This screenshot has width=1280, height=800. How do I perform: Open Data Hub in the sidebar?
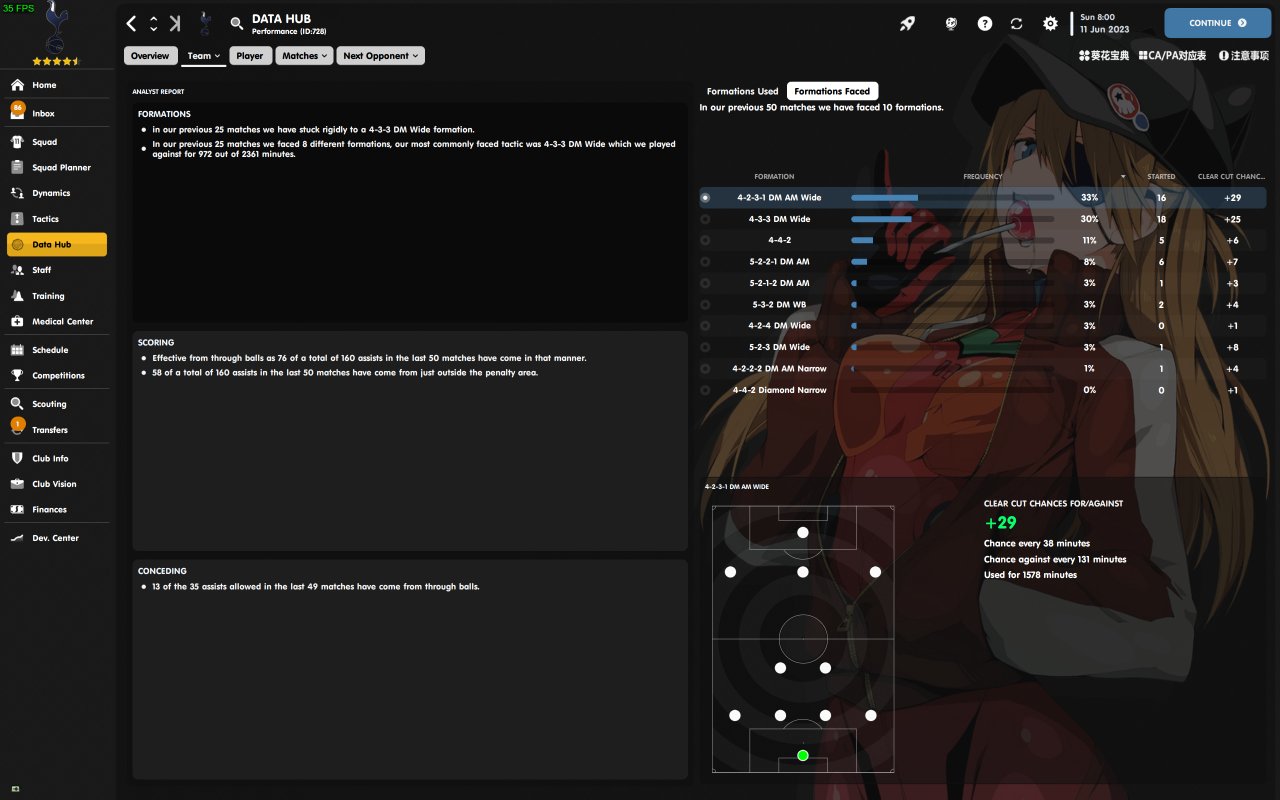[57, 245]
